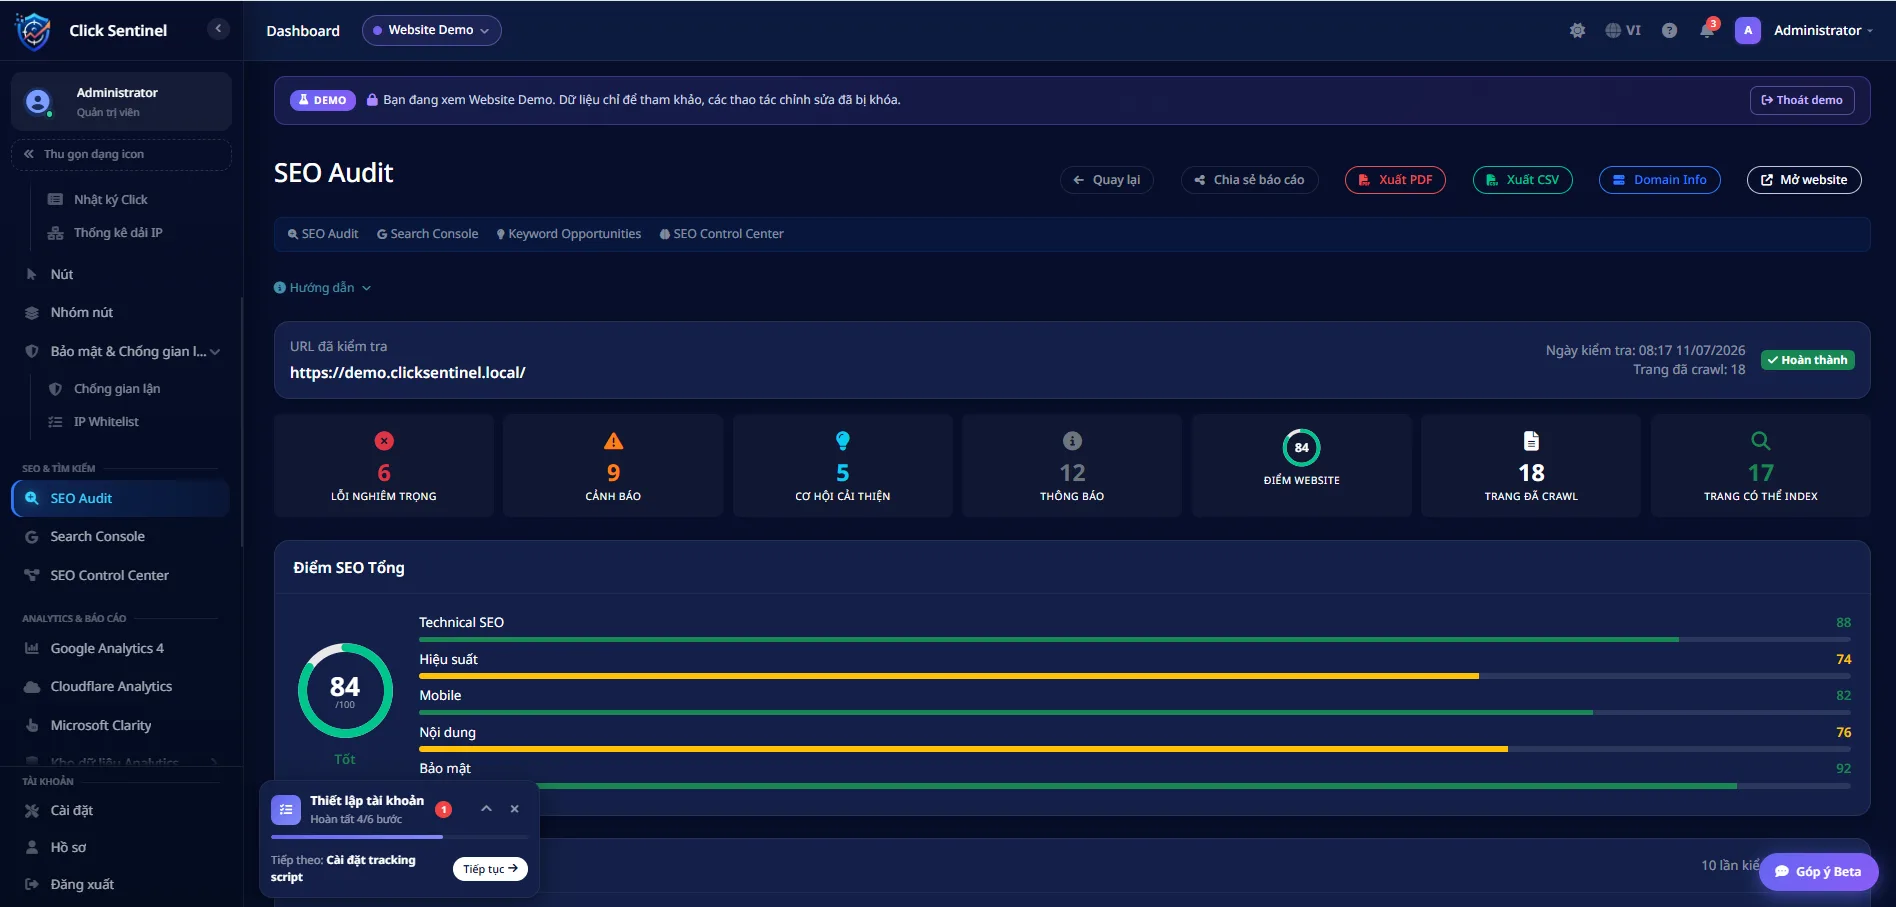1896x907 pixels.
Task: Click Thu gọn dạng icon toggle
Action: tap(121, 155)
